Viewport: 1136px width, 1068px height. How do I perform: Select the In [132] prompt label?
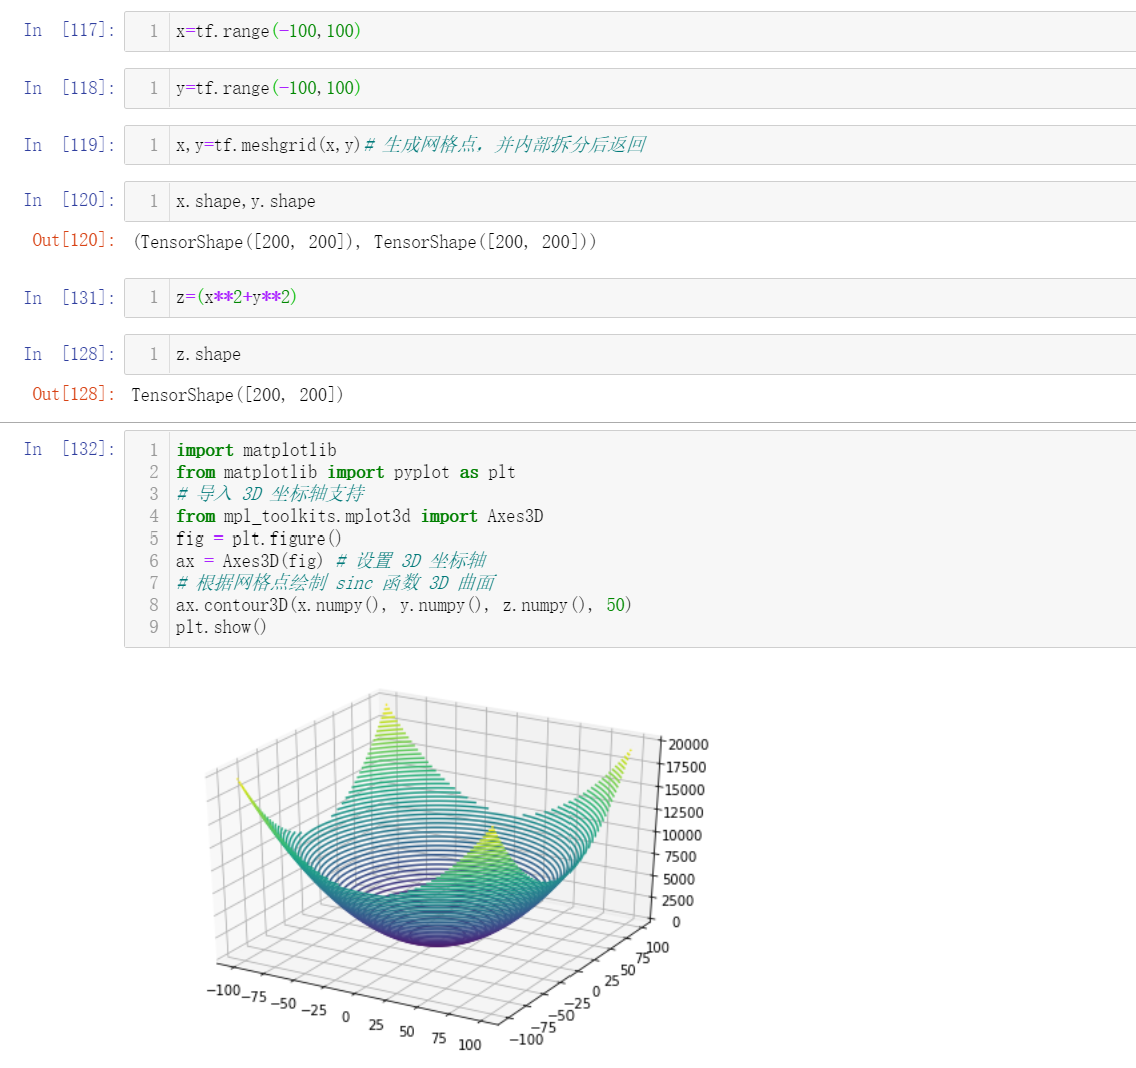(x=69, y=449)
